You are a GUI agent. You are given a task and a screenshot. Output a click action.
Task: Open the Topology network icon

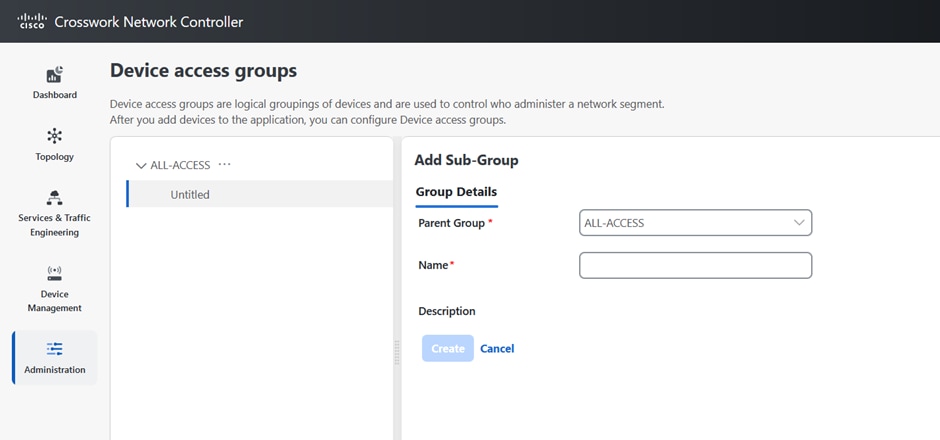[55, 136]
